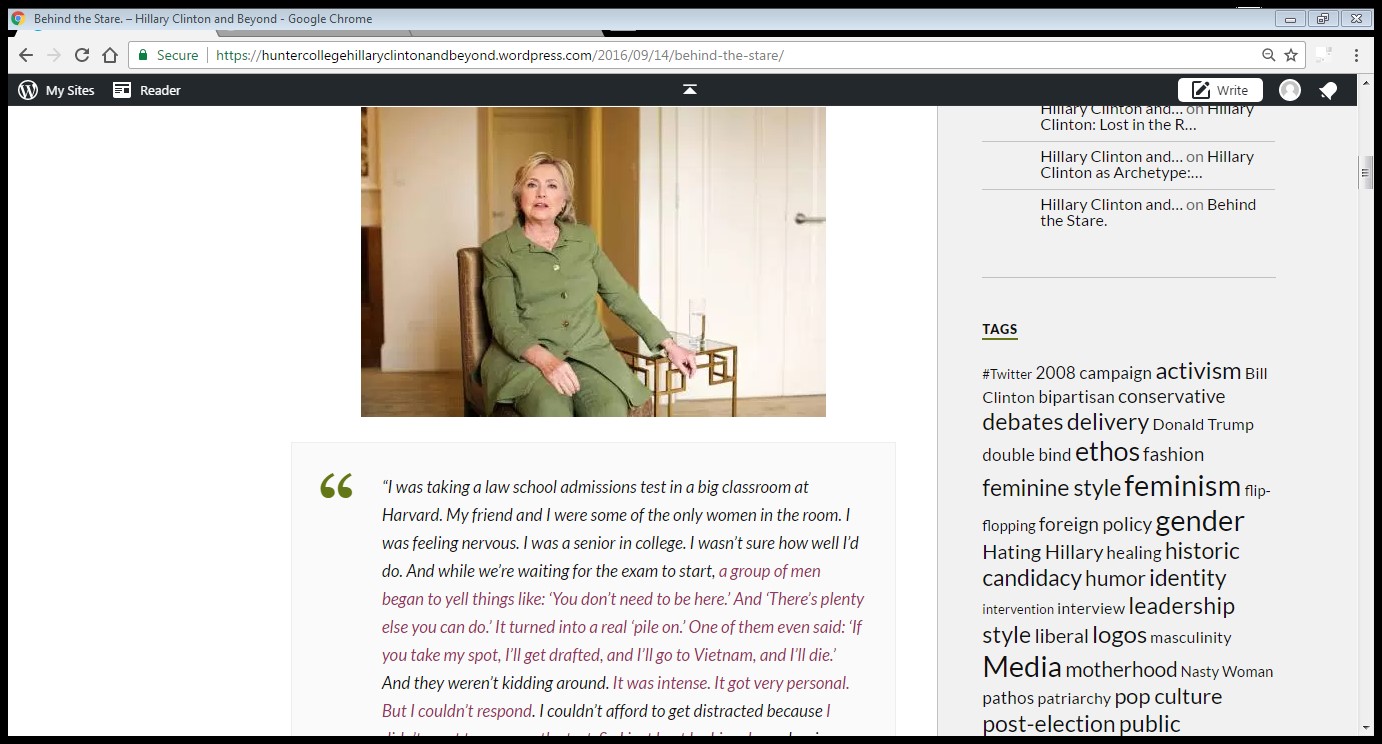Open recent comment link 'Behind the Stare.'
The image size is (1382, 744).
pyautogui.click(x=1148, y=212)
